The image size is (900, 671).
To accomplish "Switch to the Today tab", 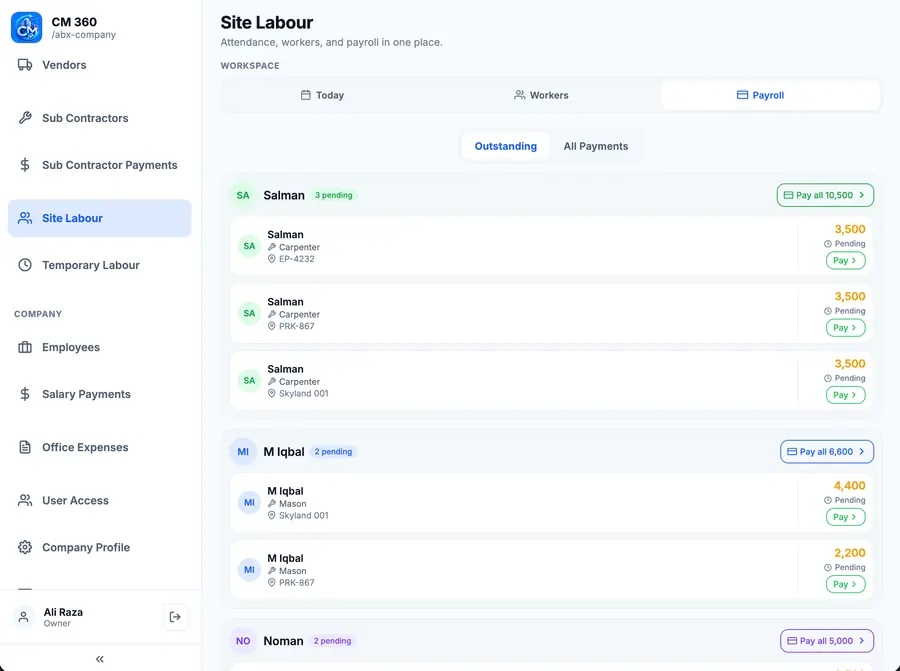I will [x=322, y=95].
